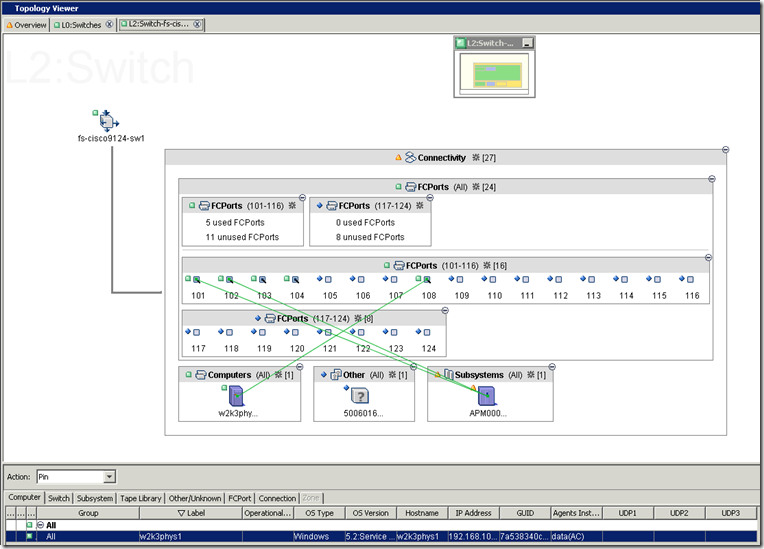The image size is (764, 549).
Task: Sort table by Label column
Action: (191, 513)
